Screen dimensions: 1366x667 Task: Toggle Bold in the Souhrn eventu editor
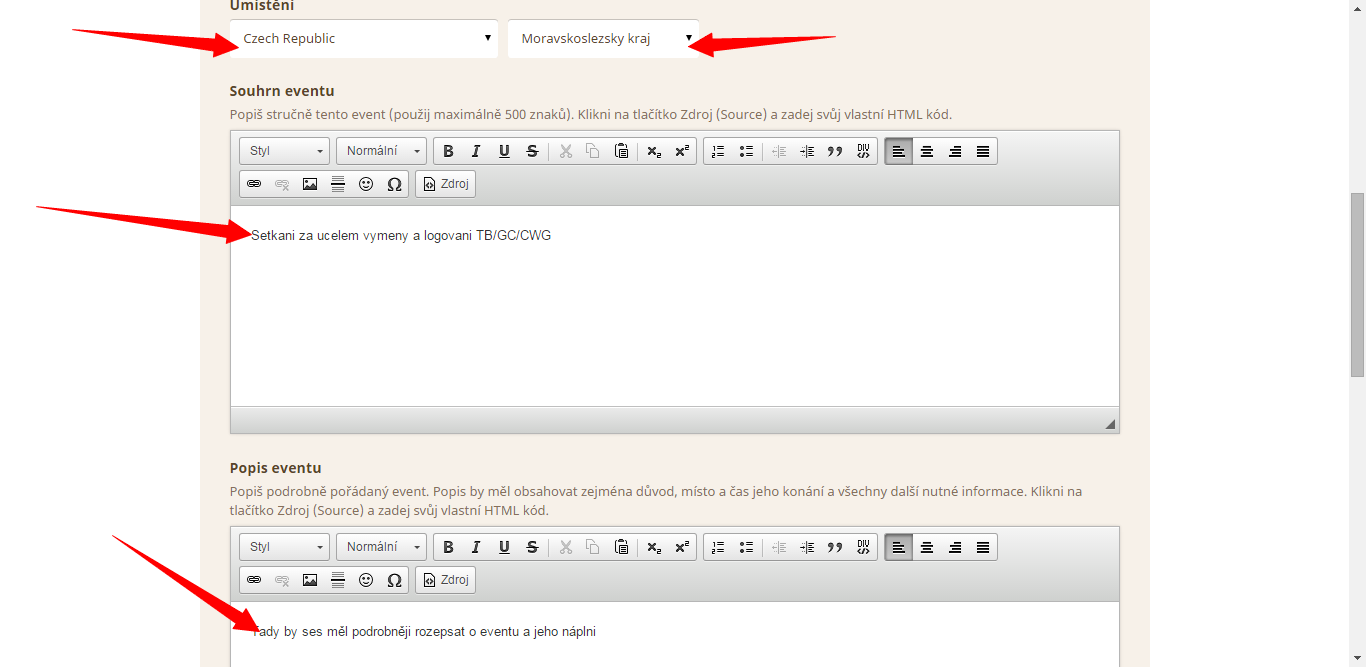point(448,151)
